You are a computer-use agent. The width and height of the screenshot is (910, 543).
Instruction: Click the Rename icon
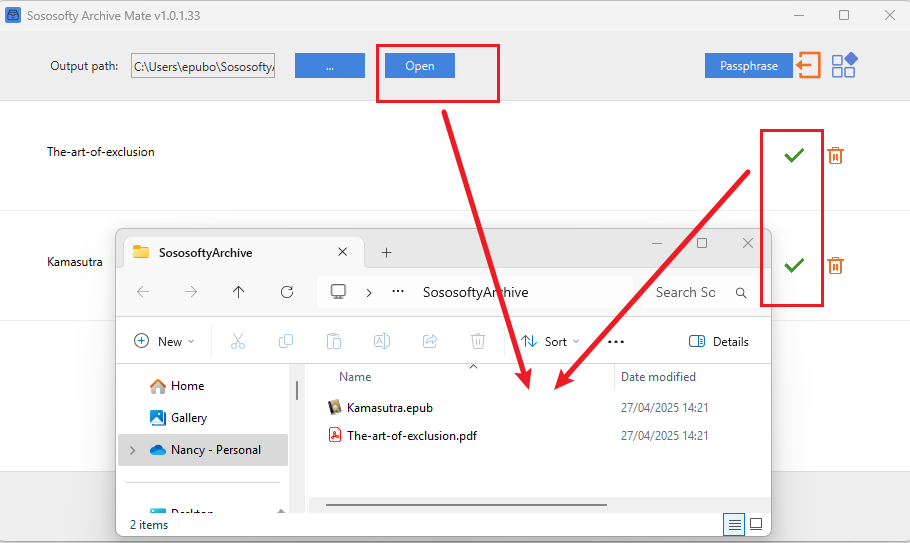(x=382, y=341)
